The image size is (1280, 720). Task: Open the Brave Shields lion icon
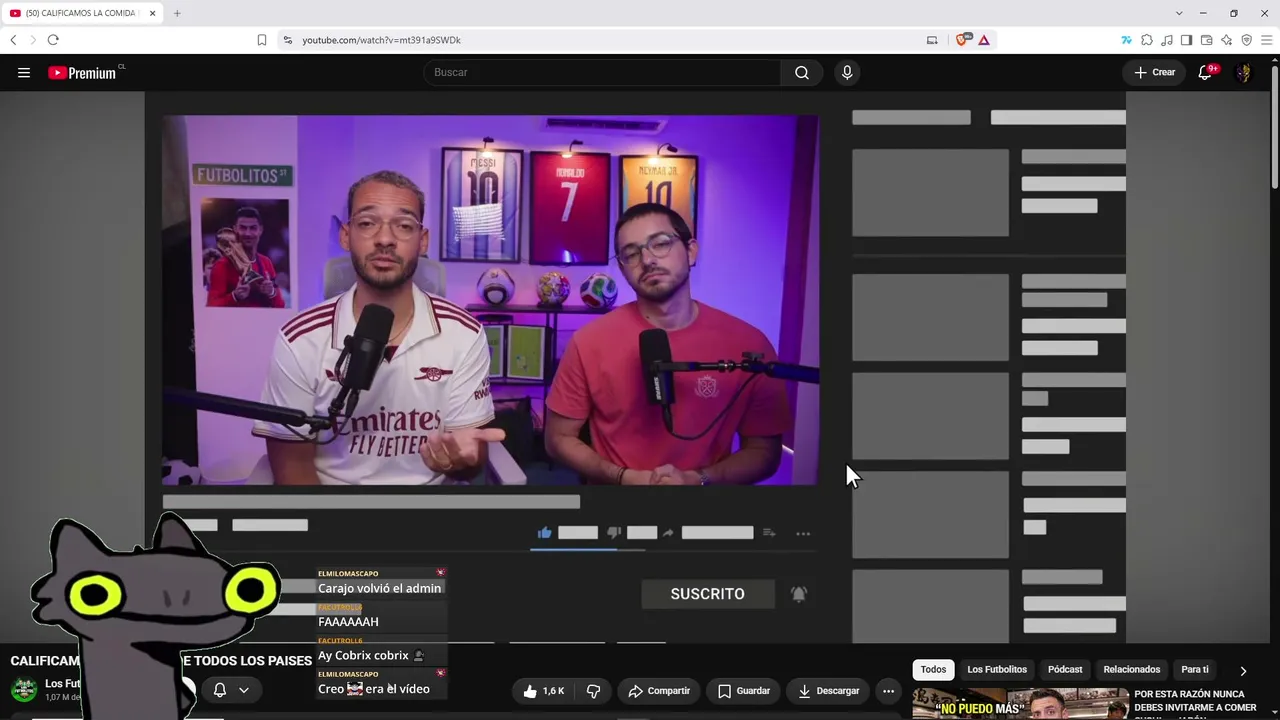tap(963, 40)
